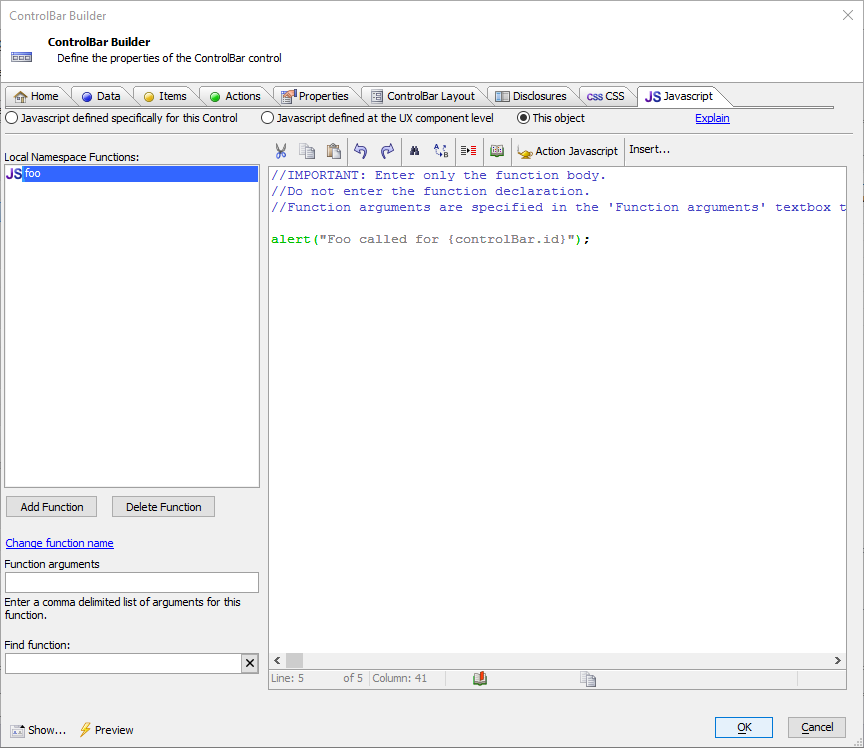
Task: Click the Find and Replace A-B icon
Action: point(441,151)
